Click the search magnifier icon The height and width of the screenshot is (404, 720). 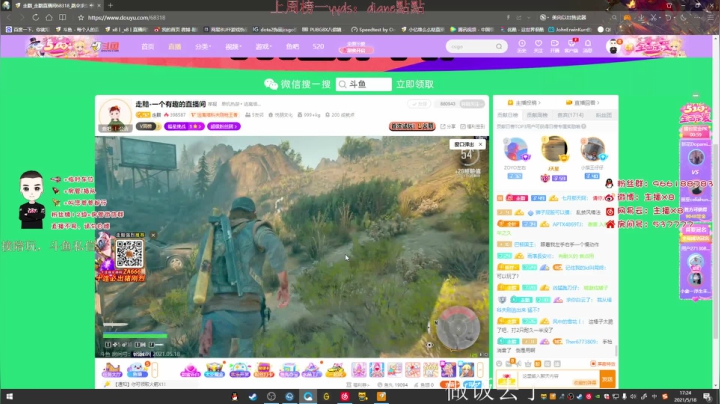click(499, 46)
